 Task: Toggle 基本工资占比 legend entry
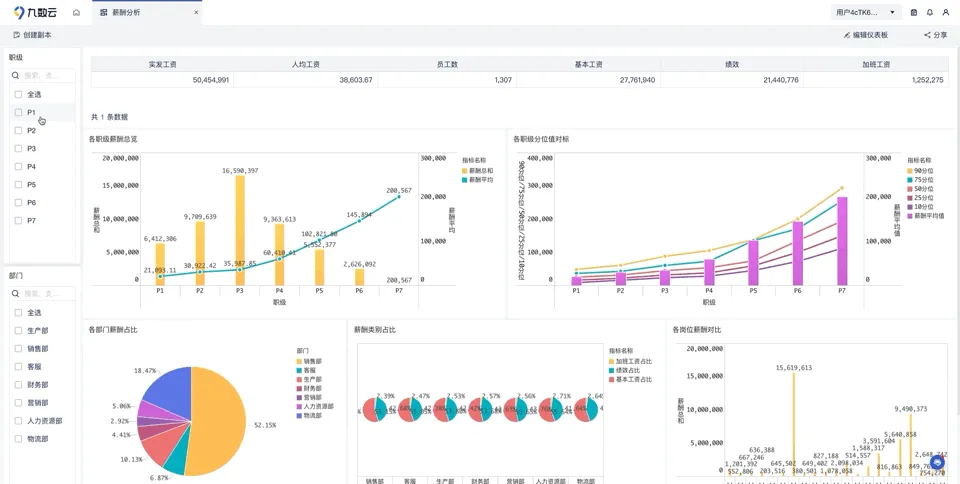631,379
